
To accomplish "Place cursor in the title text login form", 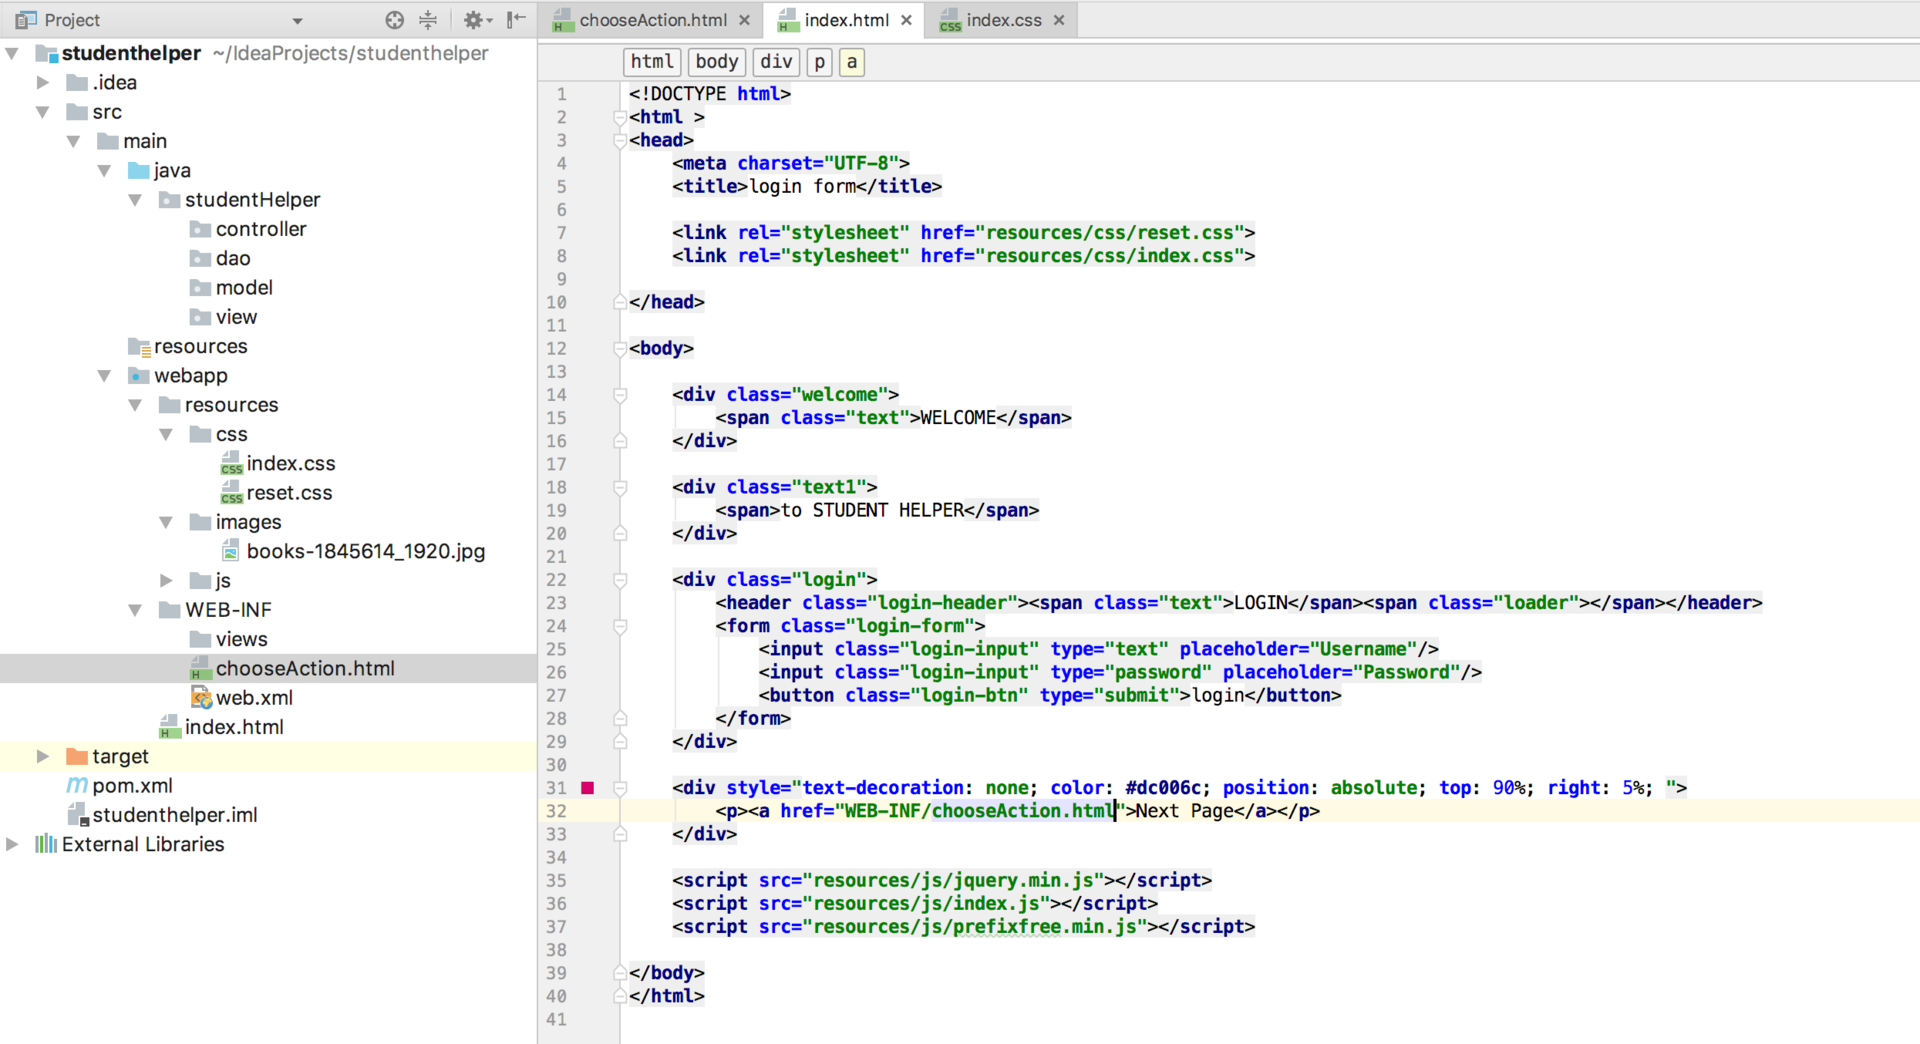I will [x=803, y=186].
